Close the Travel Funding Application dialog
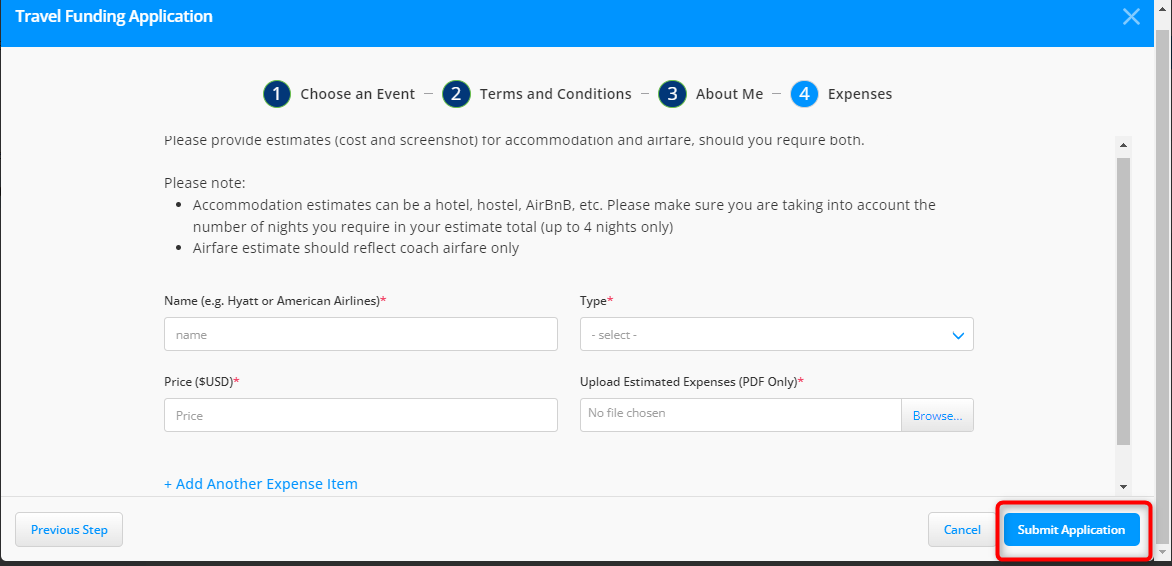 1131,17
